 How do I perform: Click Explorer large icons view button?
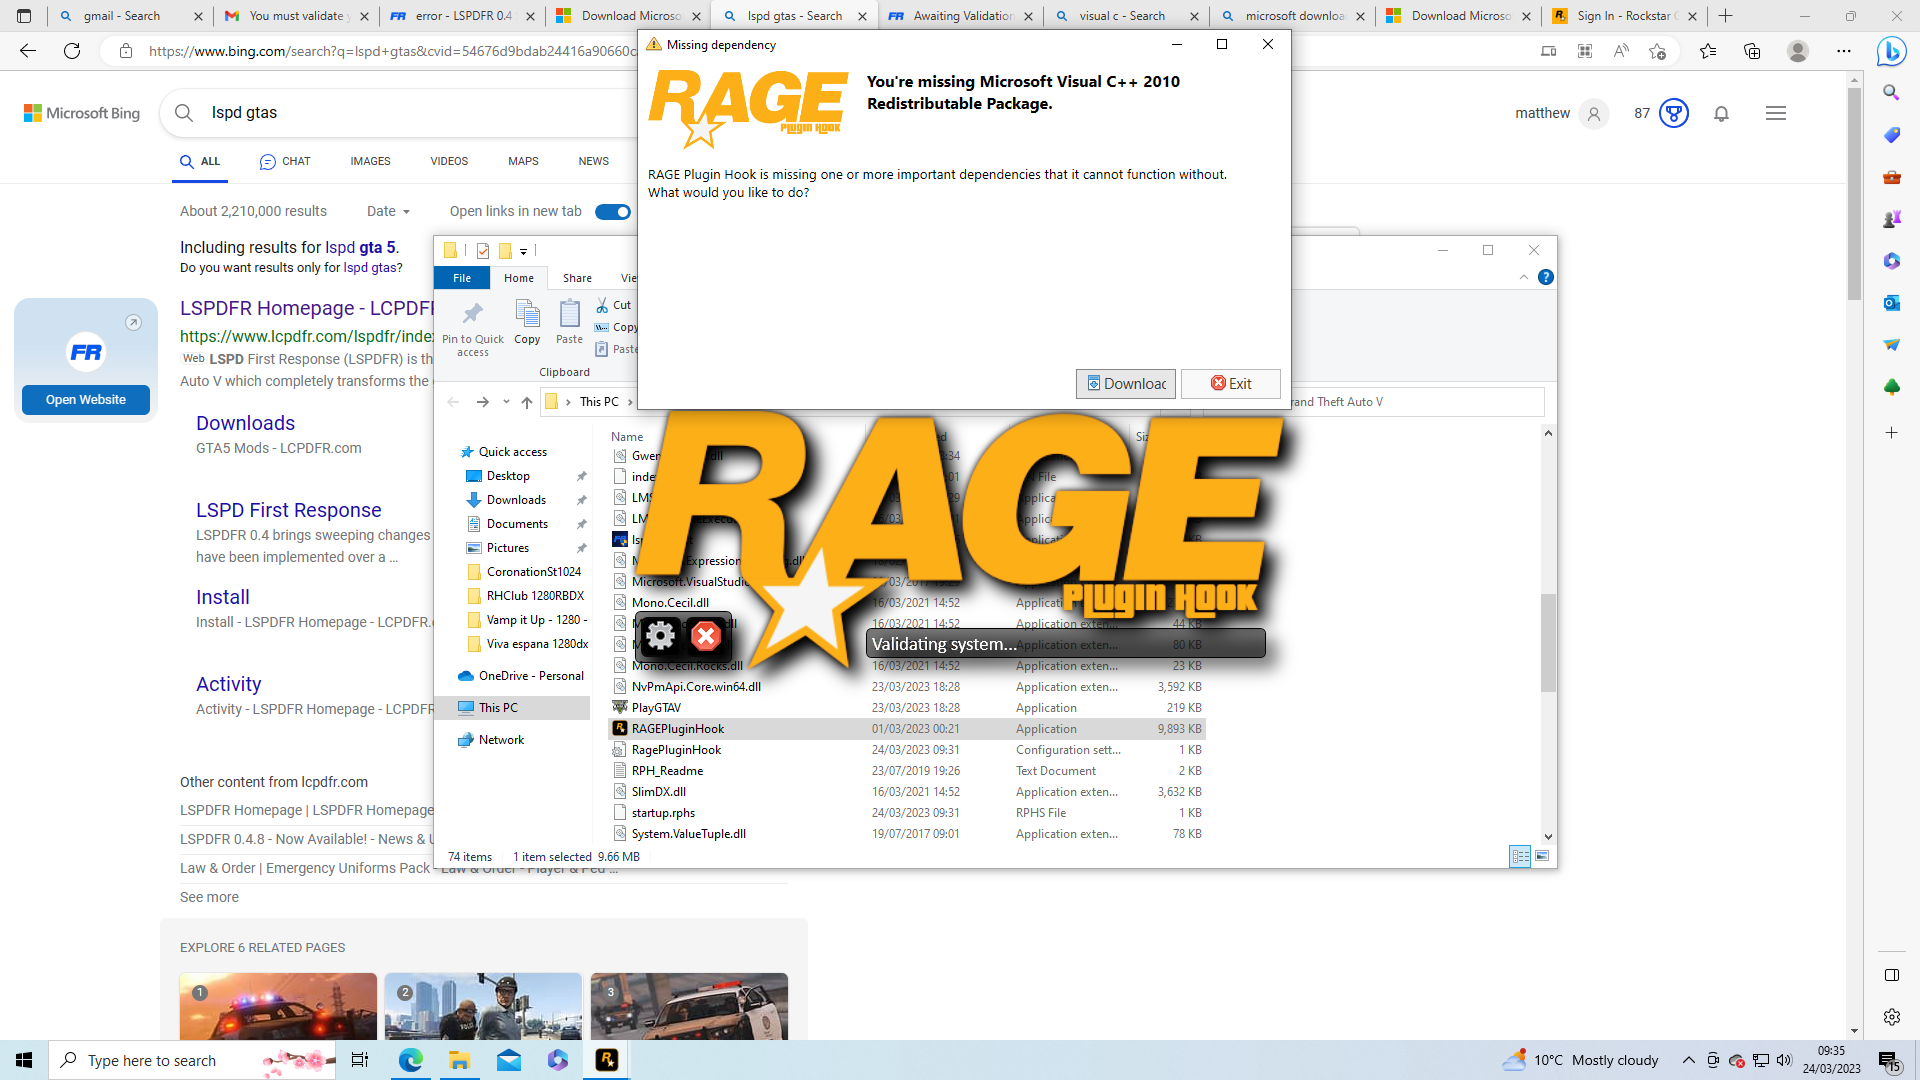coord(1542,856)
